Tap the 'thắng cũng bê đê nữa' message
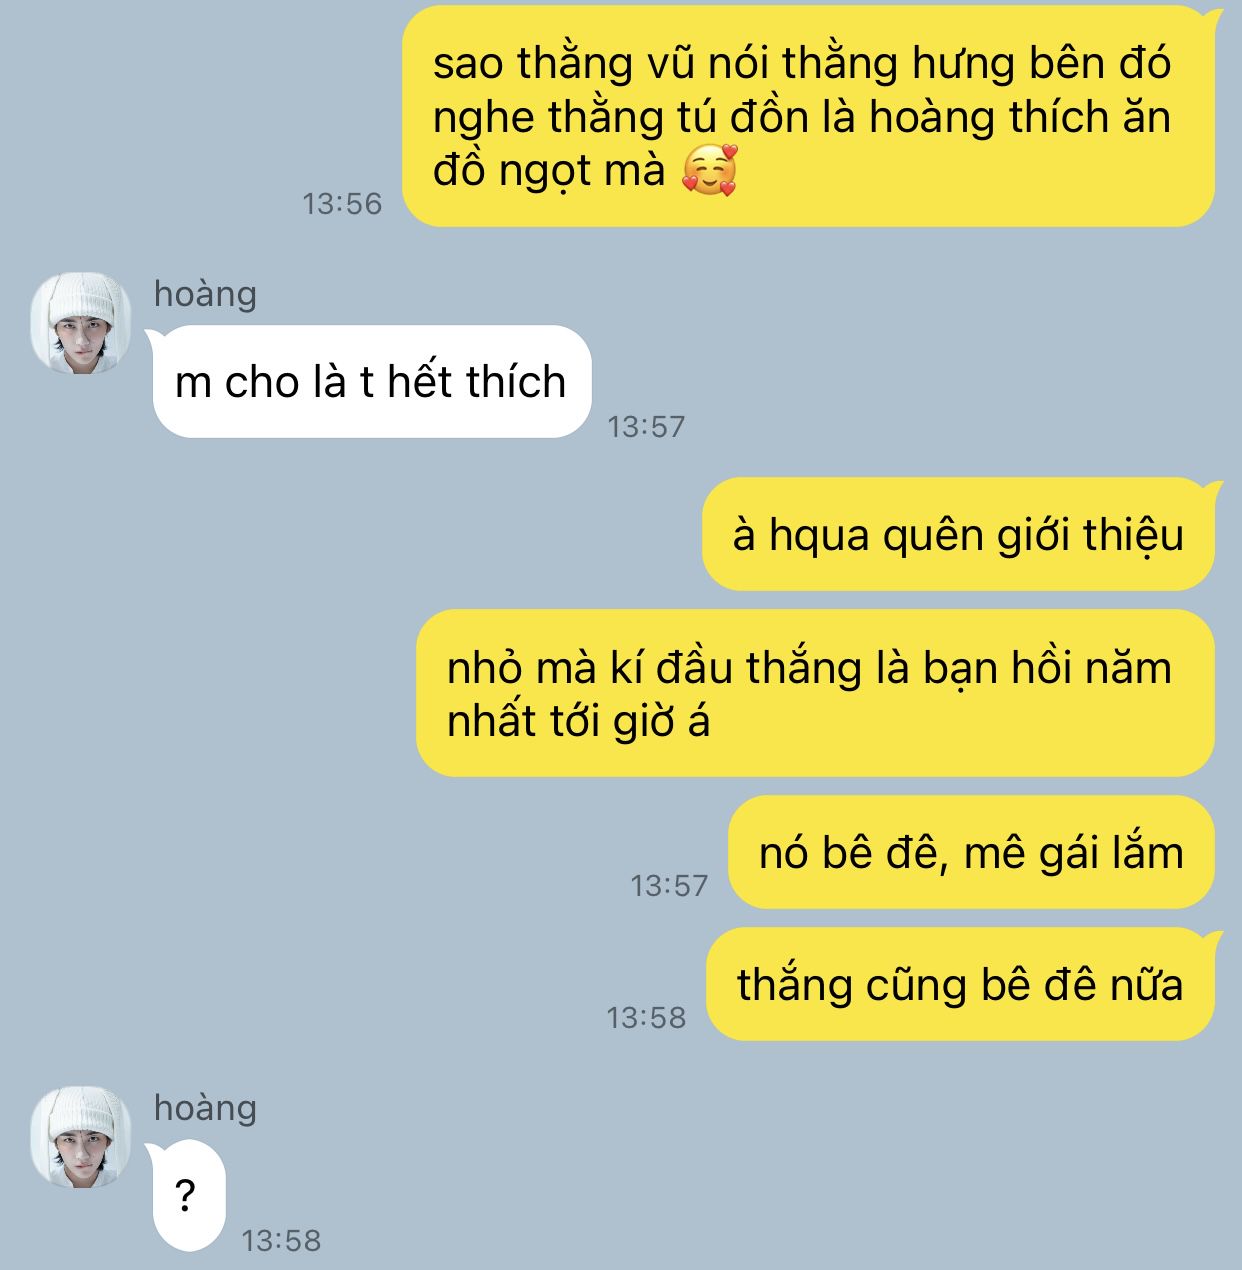The height and width of the screenshot is (1270, 1242). click(961, 984)
